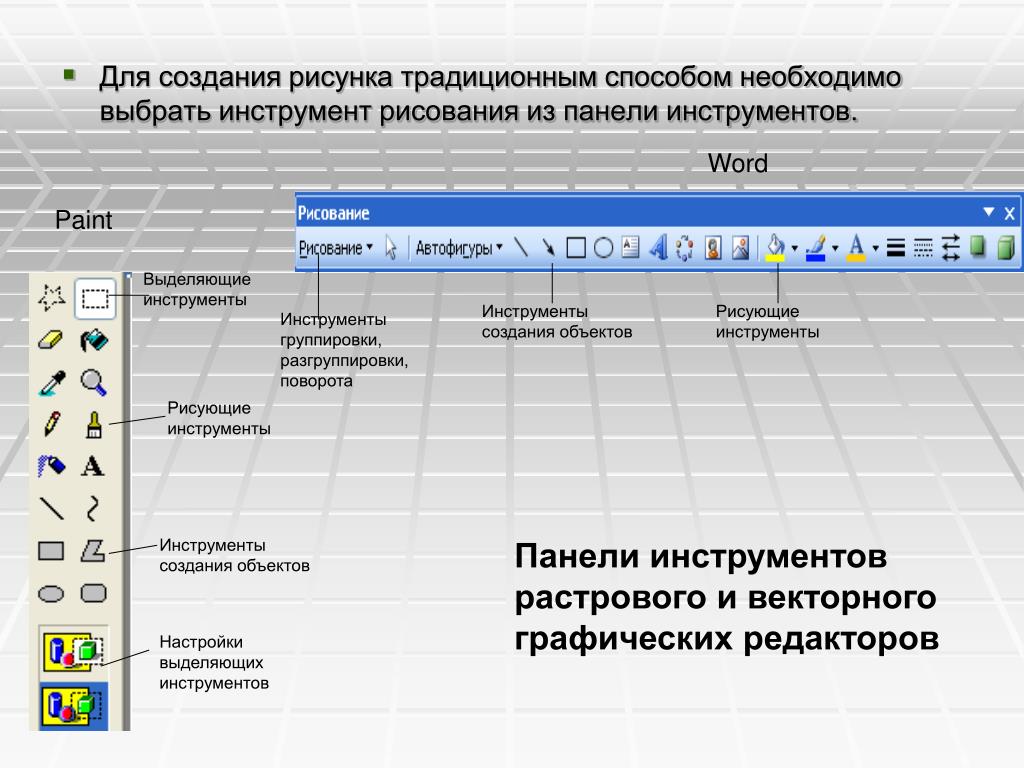Pick the Polygon tool in Paint

(93, 551)
